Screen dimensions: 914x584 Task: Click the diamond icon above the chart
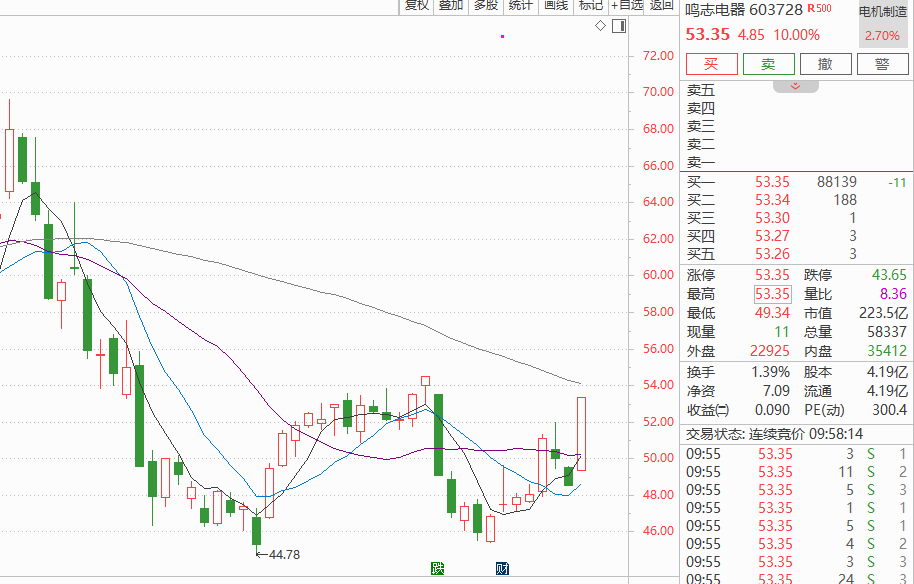[x=600, y=26]
